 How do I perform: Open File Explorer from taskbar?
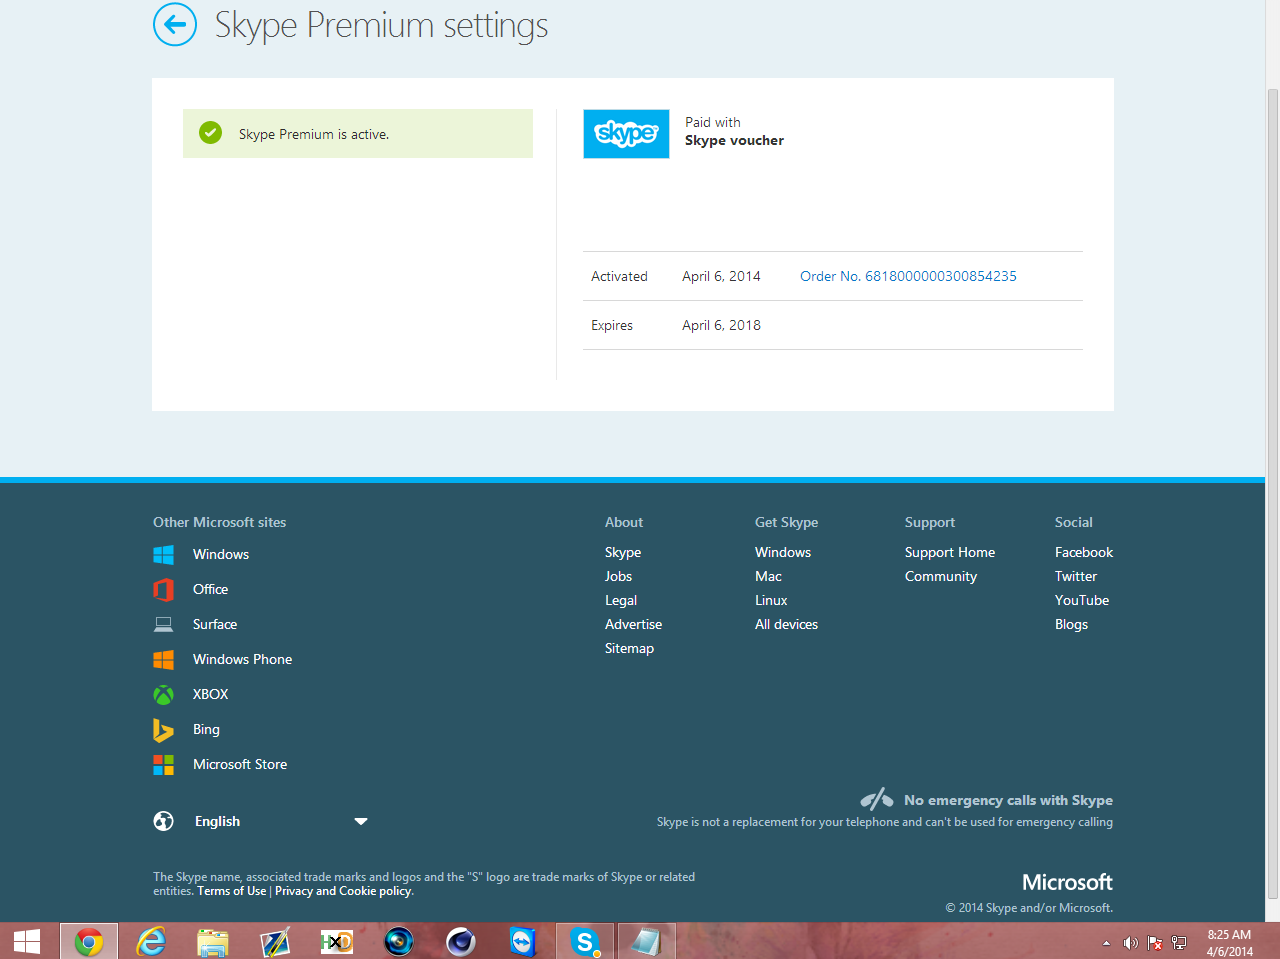(x=213, y=941)
